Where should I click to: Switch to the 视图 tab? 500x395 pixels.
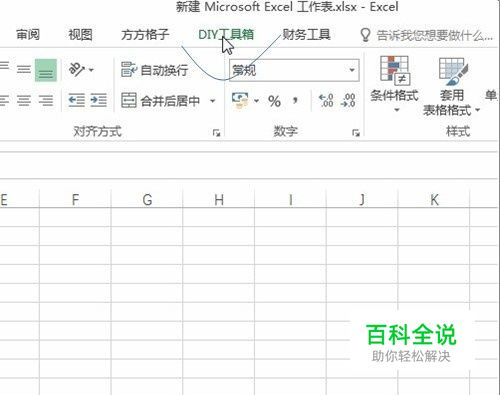[80, 34]
